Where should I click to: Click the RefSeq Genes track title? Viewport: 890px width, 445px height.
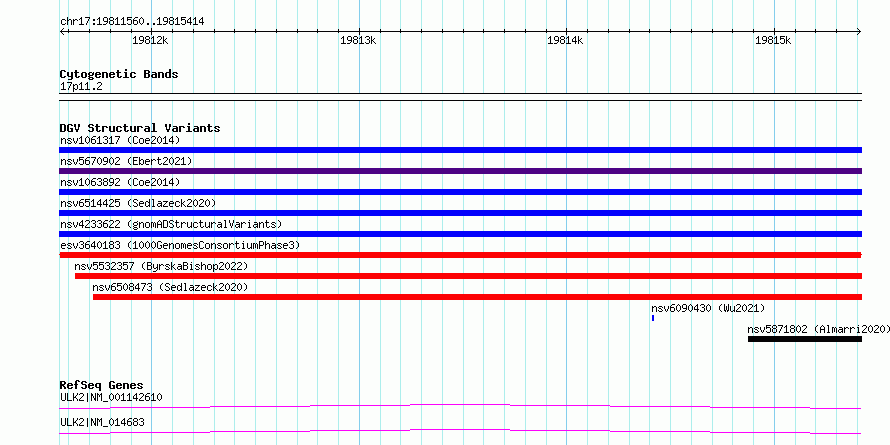tap(101, 385)
